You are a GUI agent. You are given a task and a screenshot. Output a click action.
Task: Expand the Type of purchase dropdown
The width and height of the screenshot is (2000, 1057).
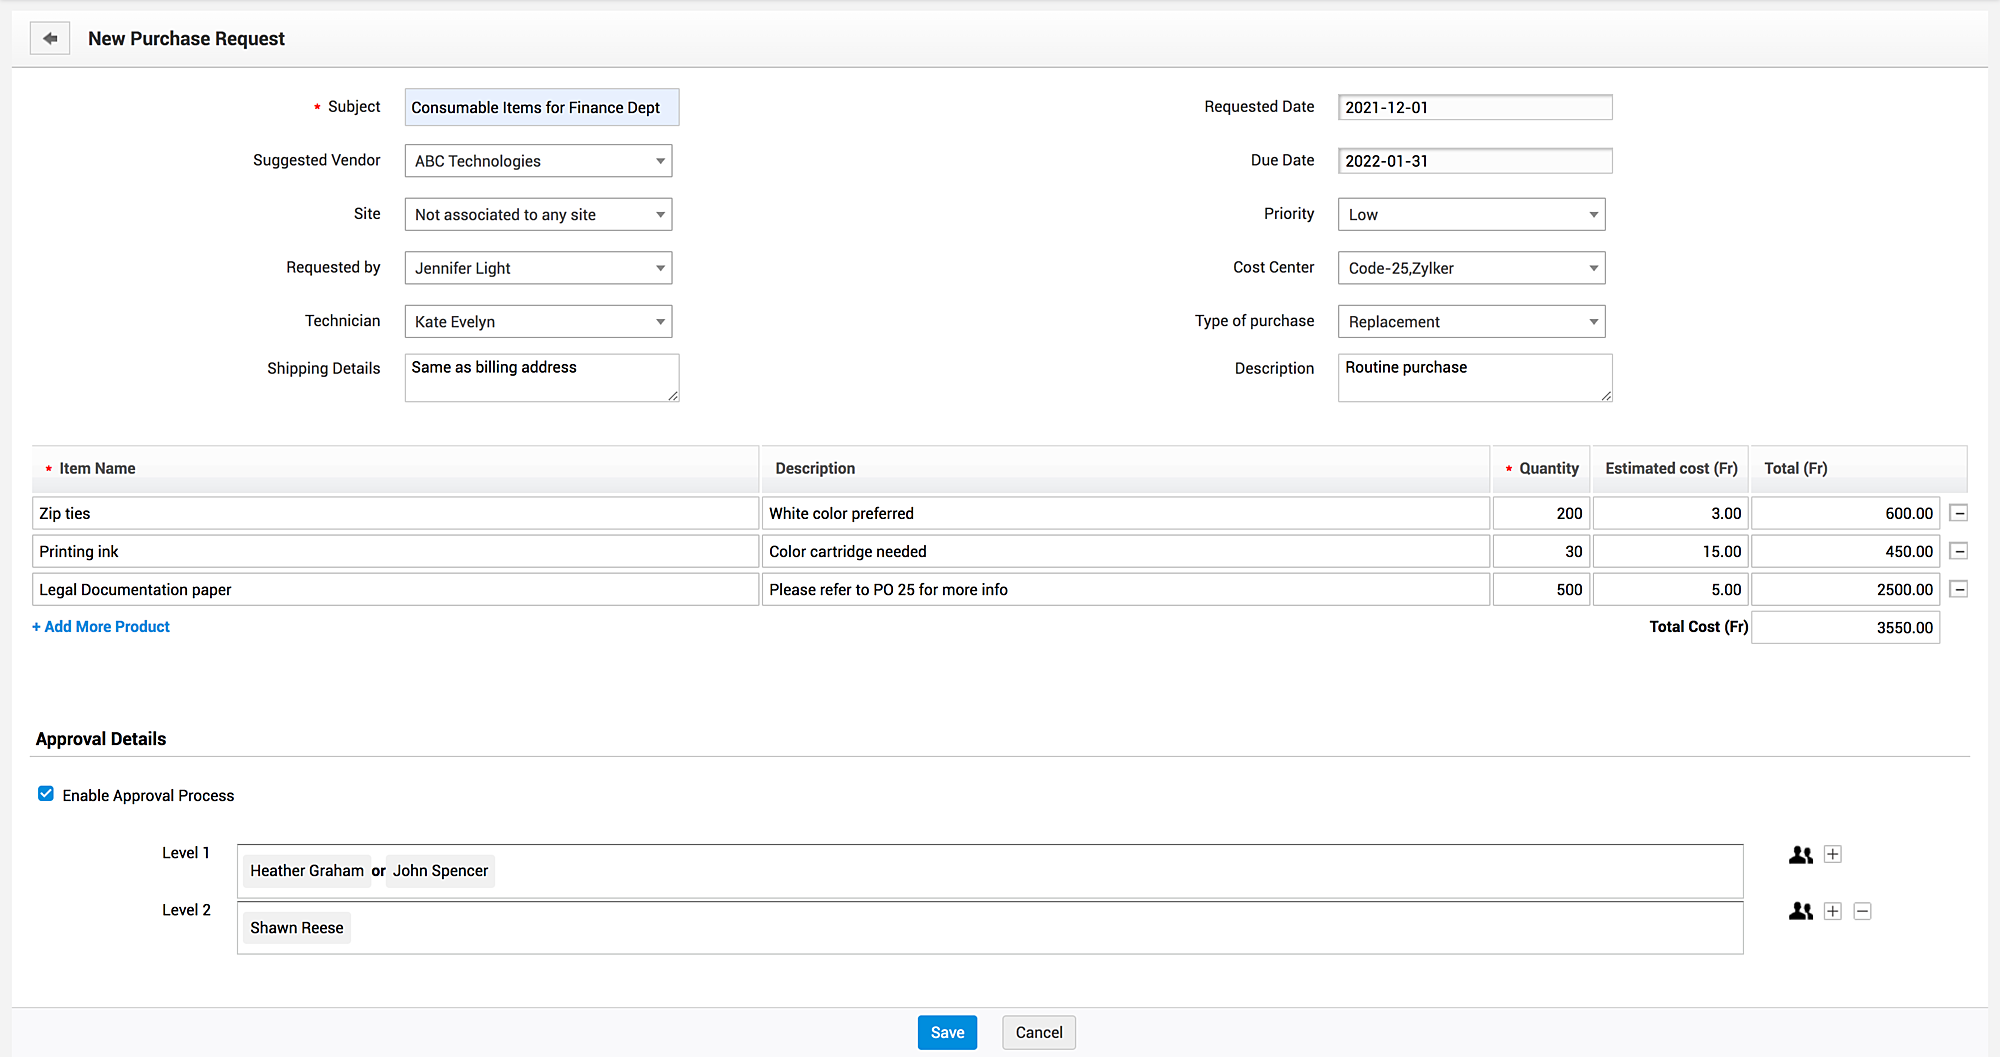point(1471,322)
